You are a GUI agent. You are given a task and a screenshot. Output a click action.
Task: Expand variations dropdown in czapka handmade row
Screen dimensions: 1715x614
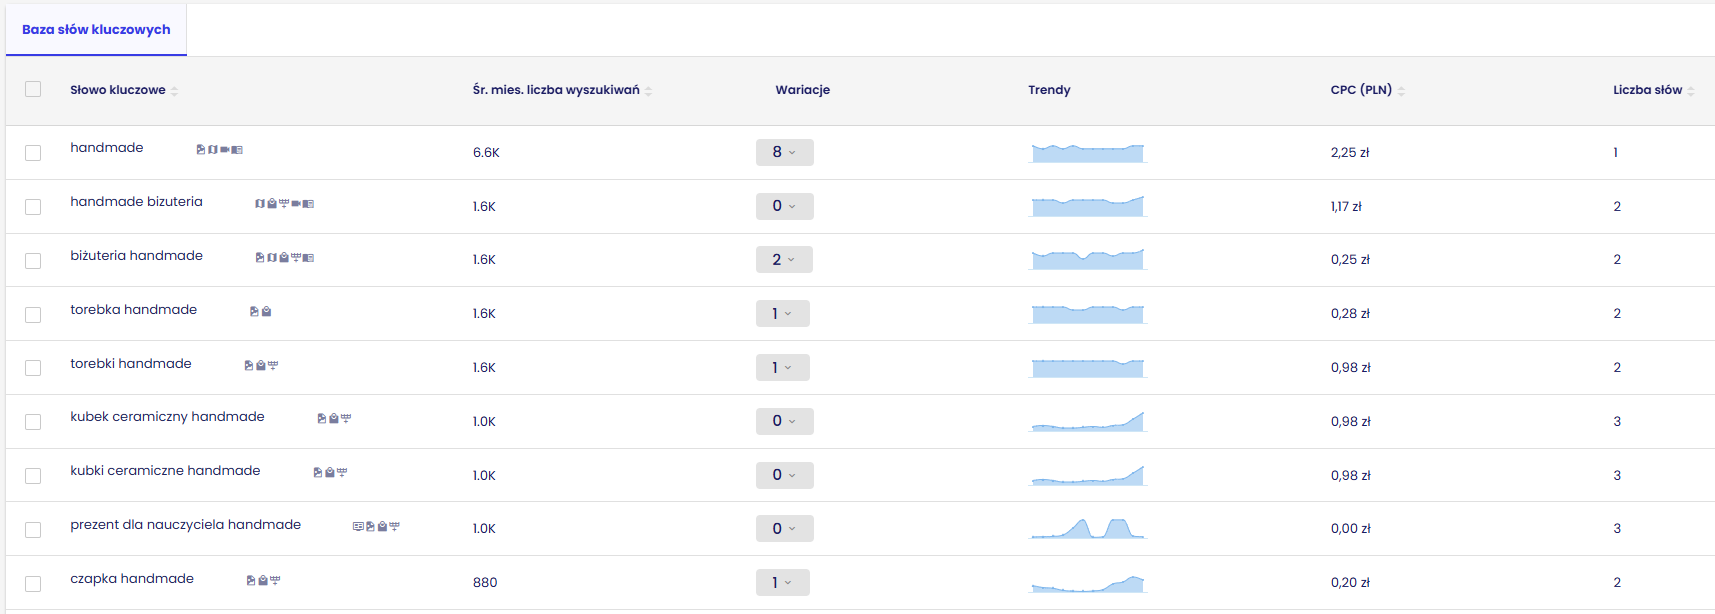click(782, 583)
